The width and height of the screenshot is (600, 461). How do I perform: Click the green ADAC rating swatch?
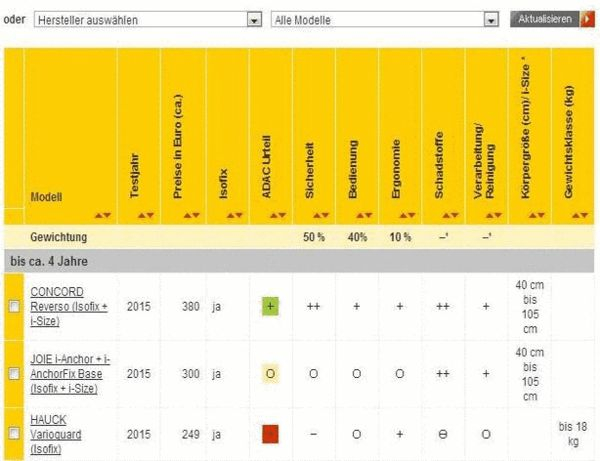click(x=270, y=306)
